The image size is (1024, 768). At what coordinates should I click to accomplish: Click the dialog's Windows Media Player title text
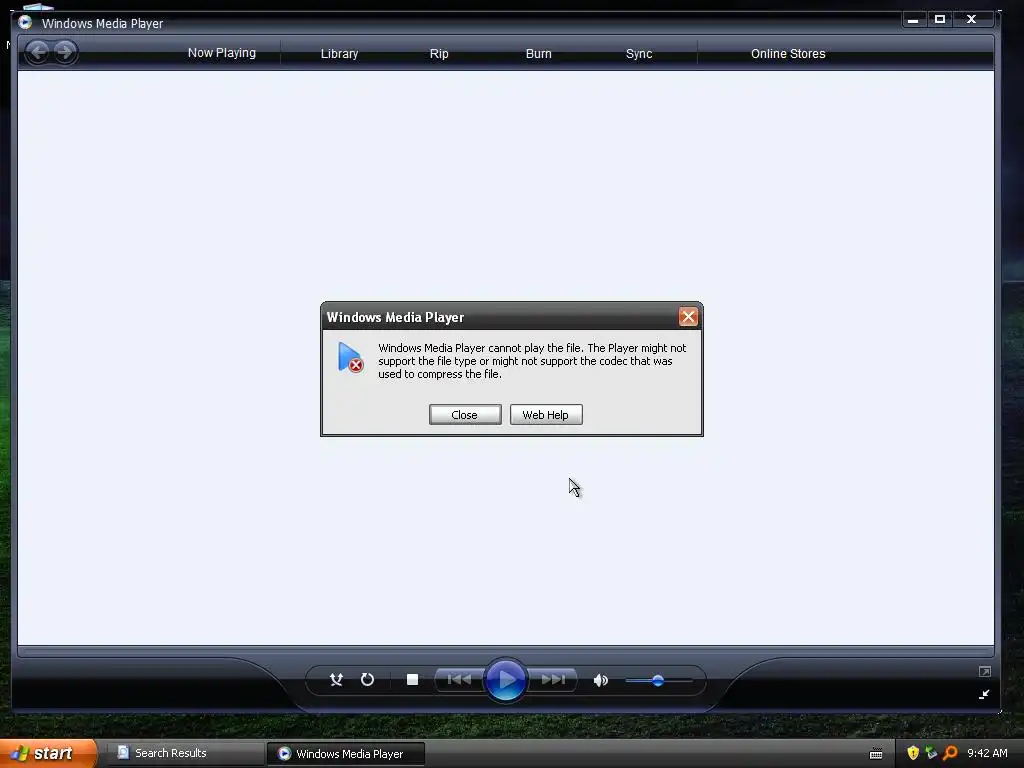tap(395, 317)
